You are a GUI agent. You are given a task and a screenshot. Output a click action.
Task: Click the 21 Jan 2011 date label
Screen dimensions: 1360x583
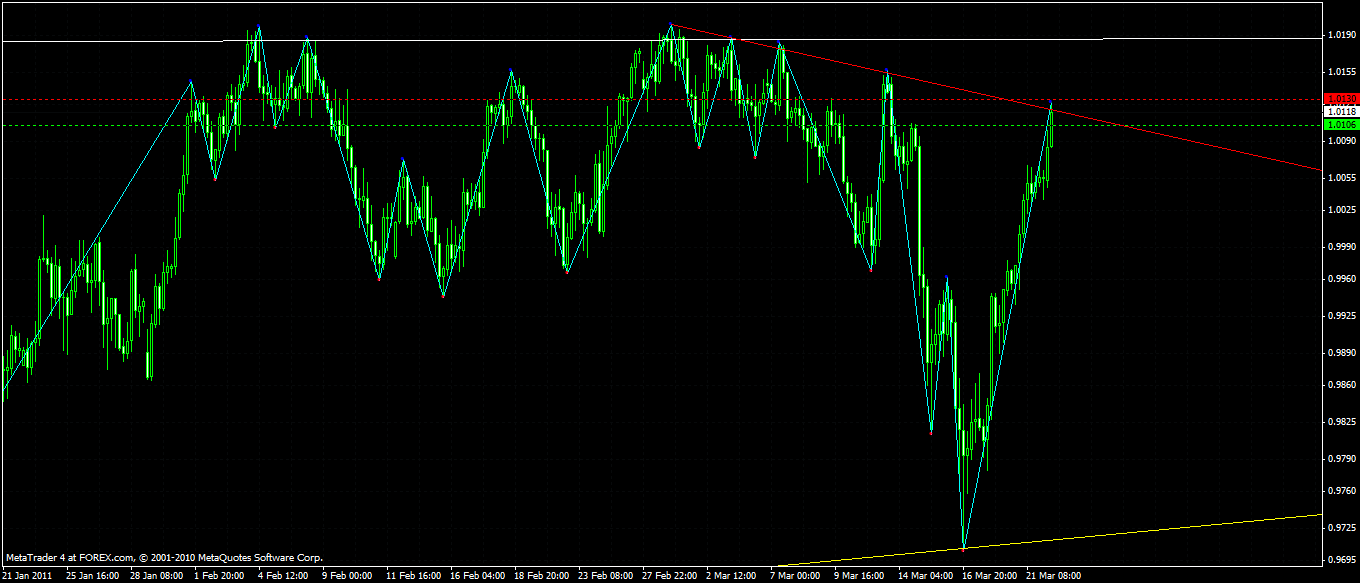(28, 576)
